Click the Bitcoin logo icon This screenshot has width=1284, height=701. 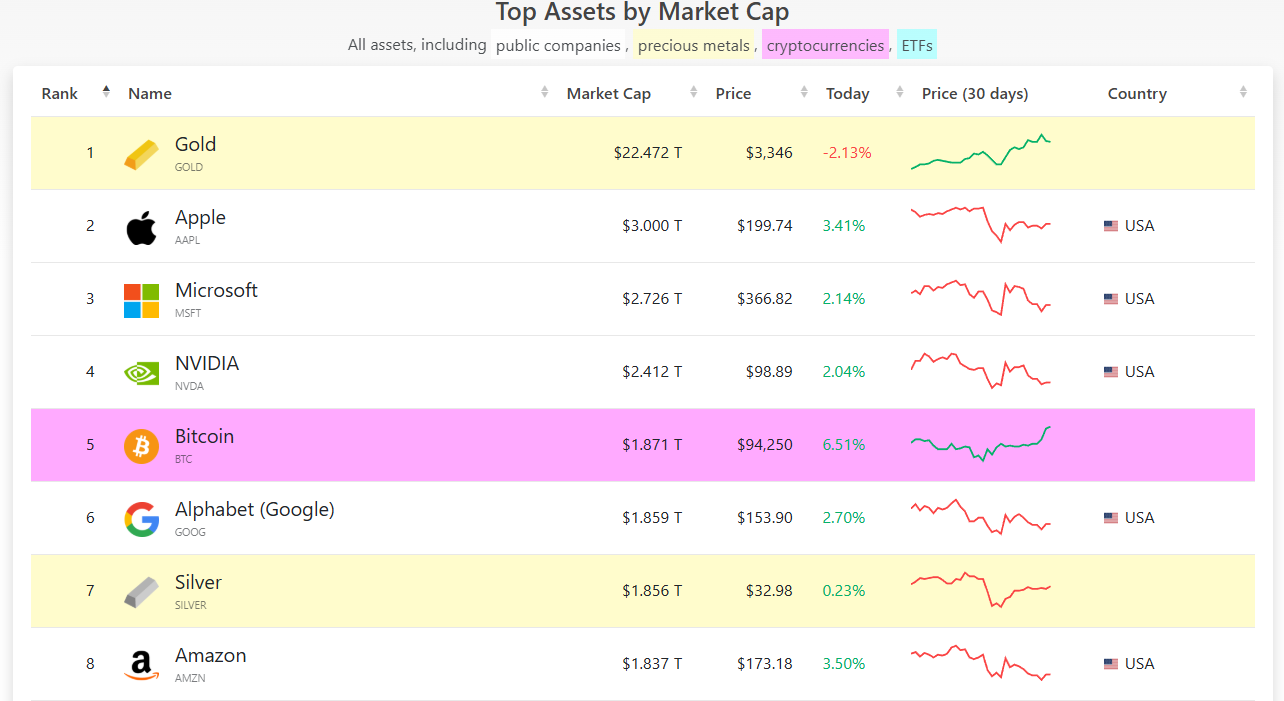pos(141,446)
